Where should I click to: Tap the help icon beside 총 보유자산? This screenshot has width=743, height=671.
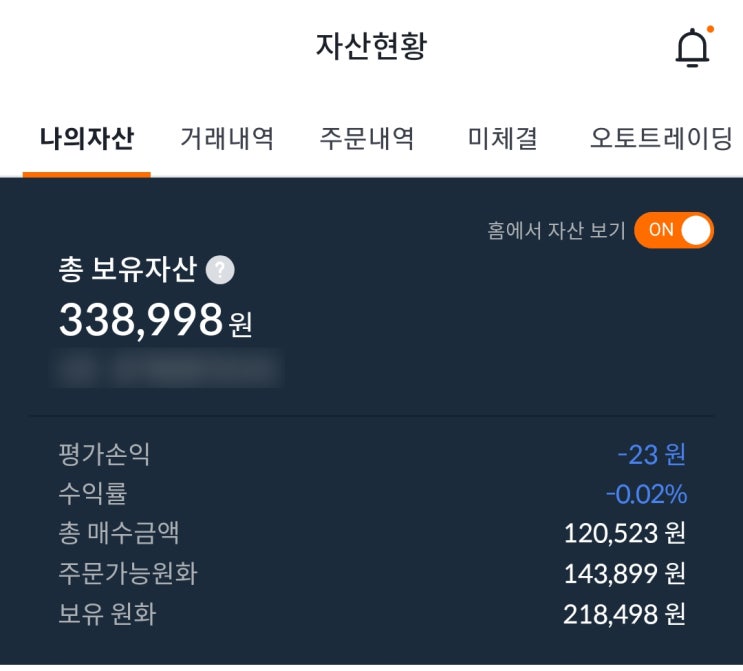click(220, 270)
